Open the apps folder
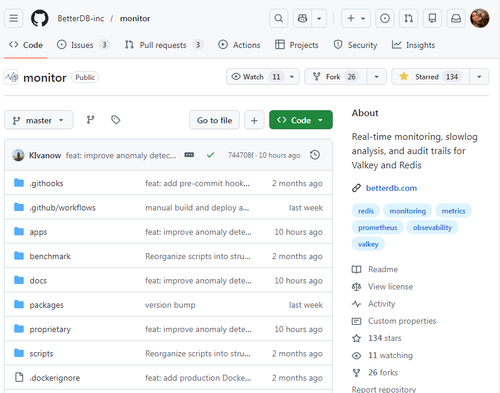This screenshot has width=500, height=393. (38, 232)
